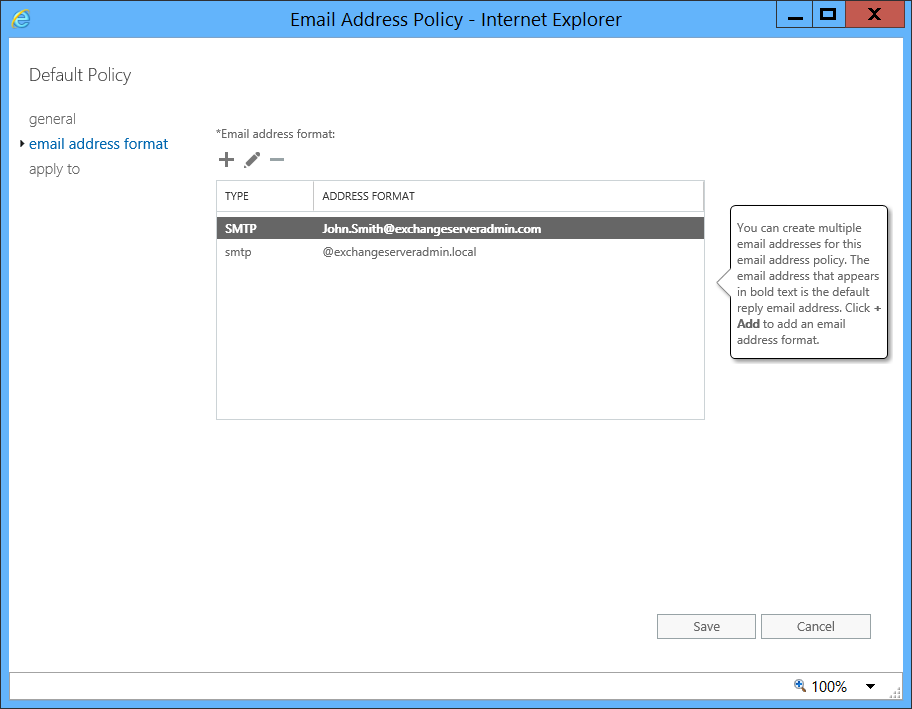Minimize the Internet Explorer window
Screen dimensions: 912x709
pyautogui.click(x=795, y=15)
